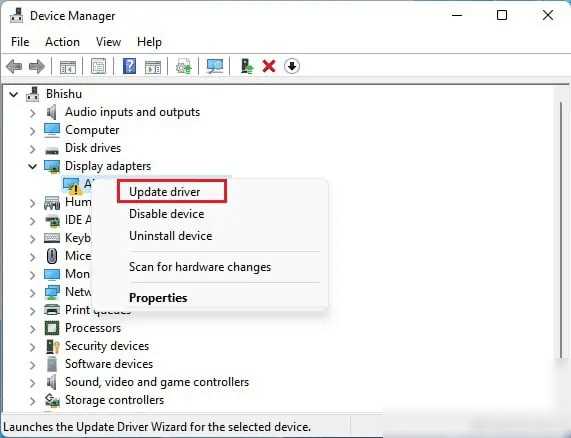Open the File menu

point(20,42)
